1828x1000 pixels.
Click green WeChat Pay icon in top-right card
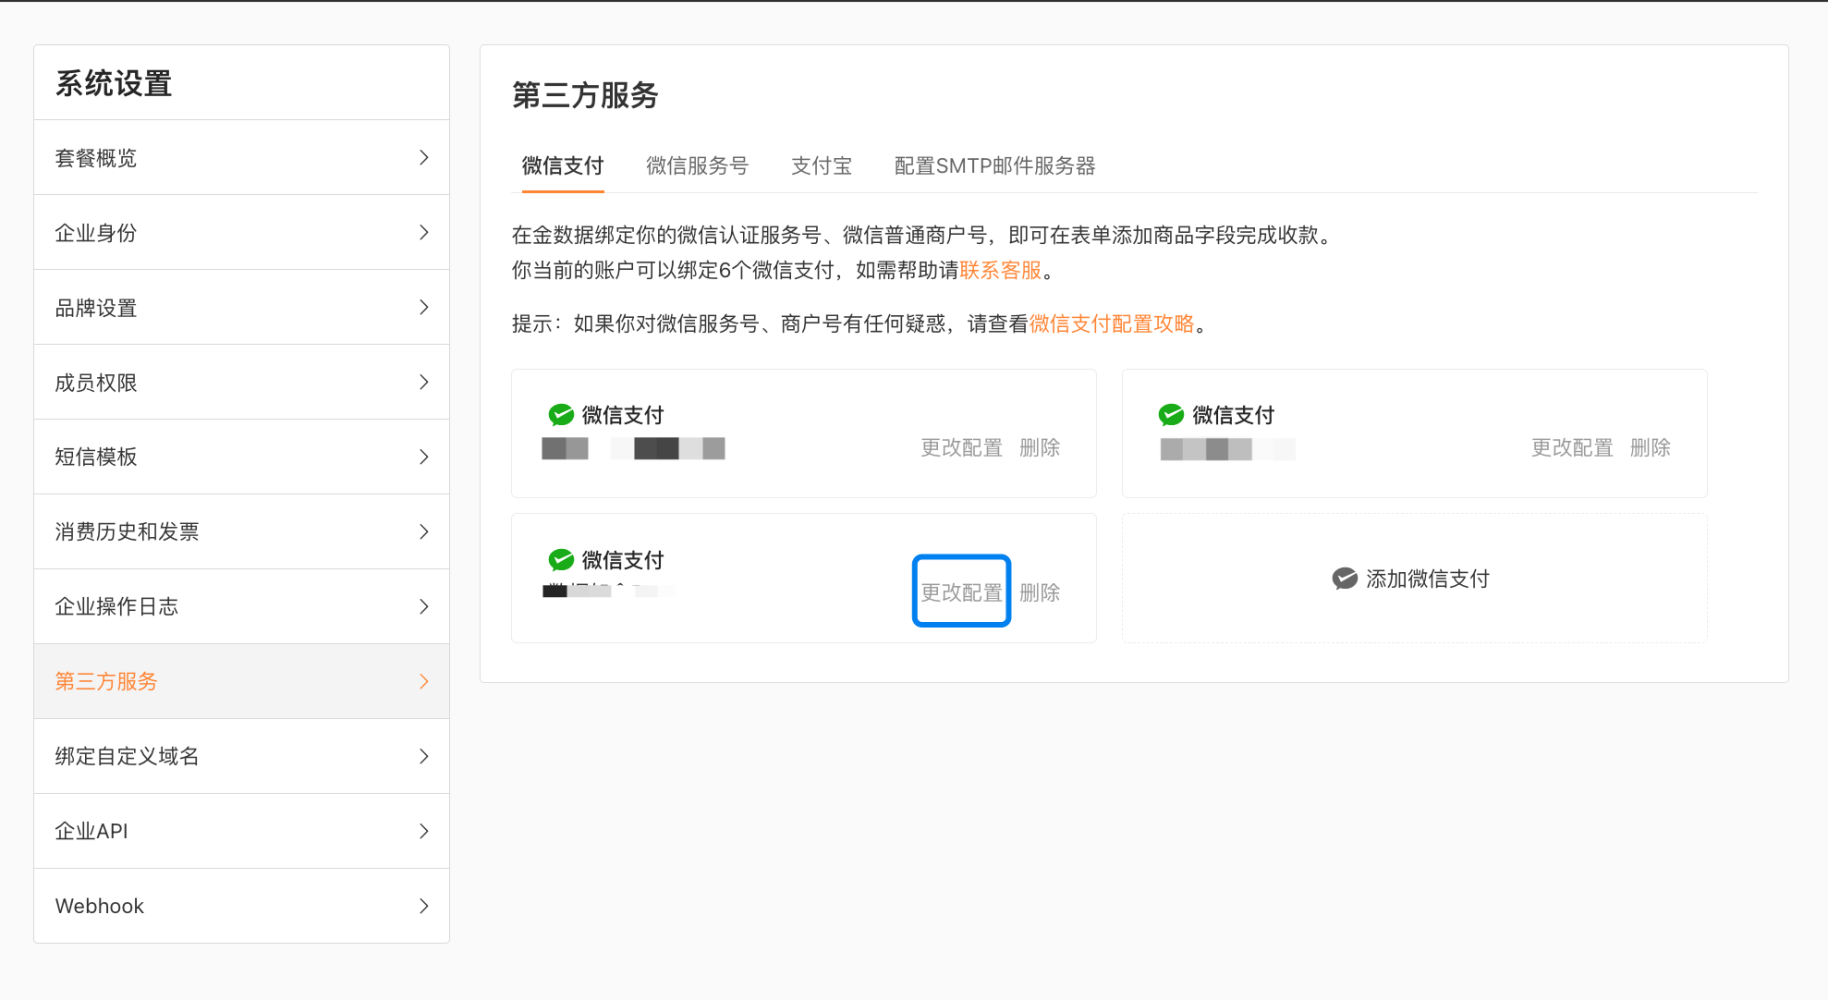click(1171, 415)
